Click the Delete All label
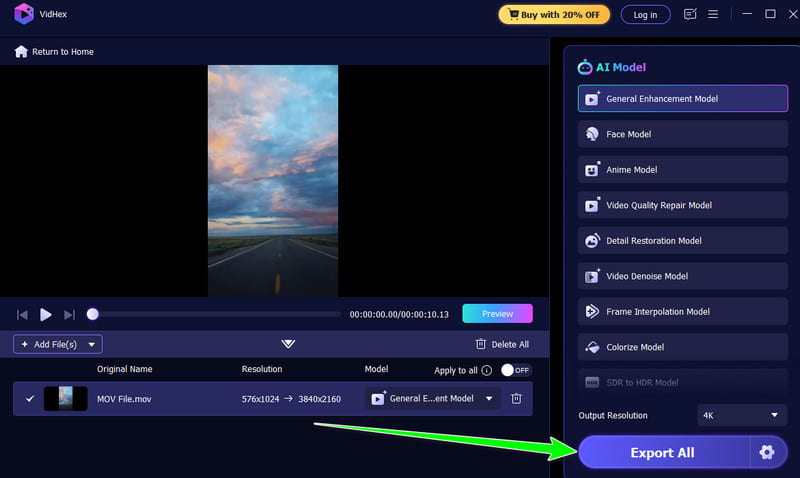This screenshot has height=478, width=800. coord(510,344)
